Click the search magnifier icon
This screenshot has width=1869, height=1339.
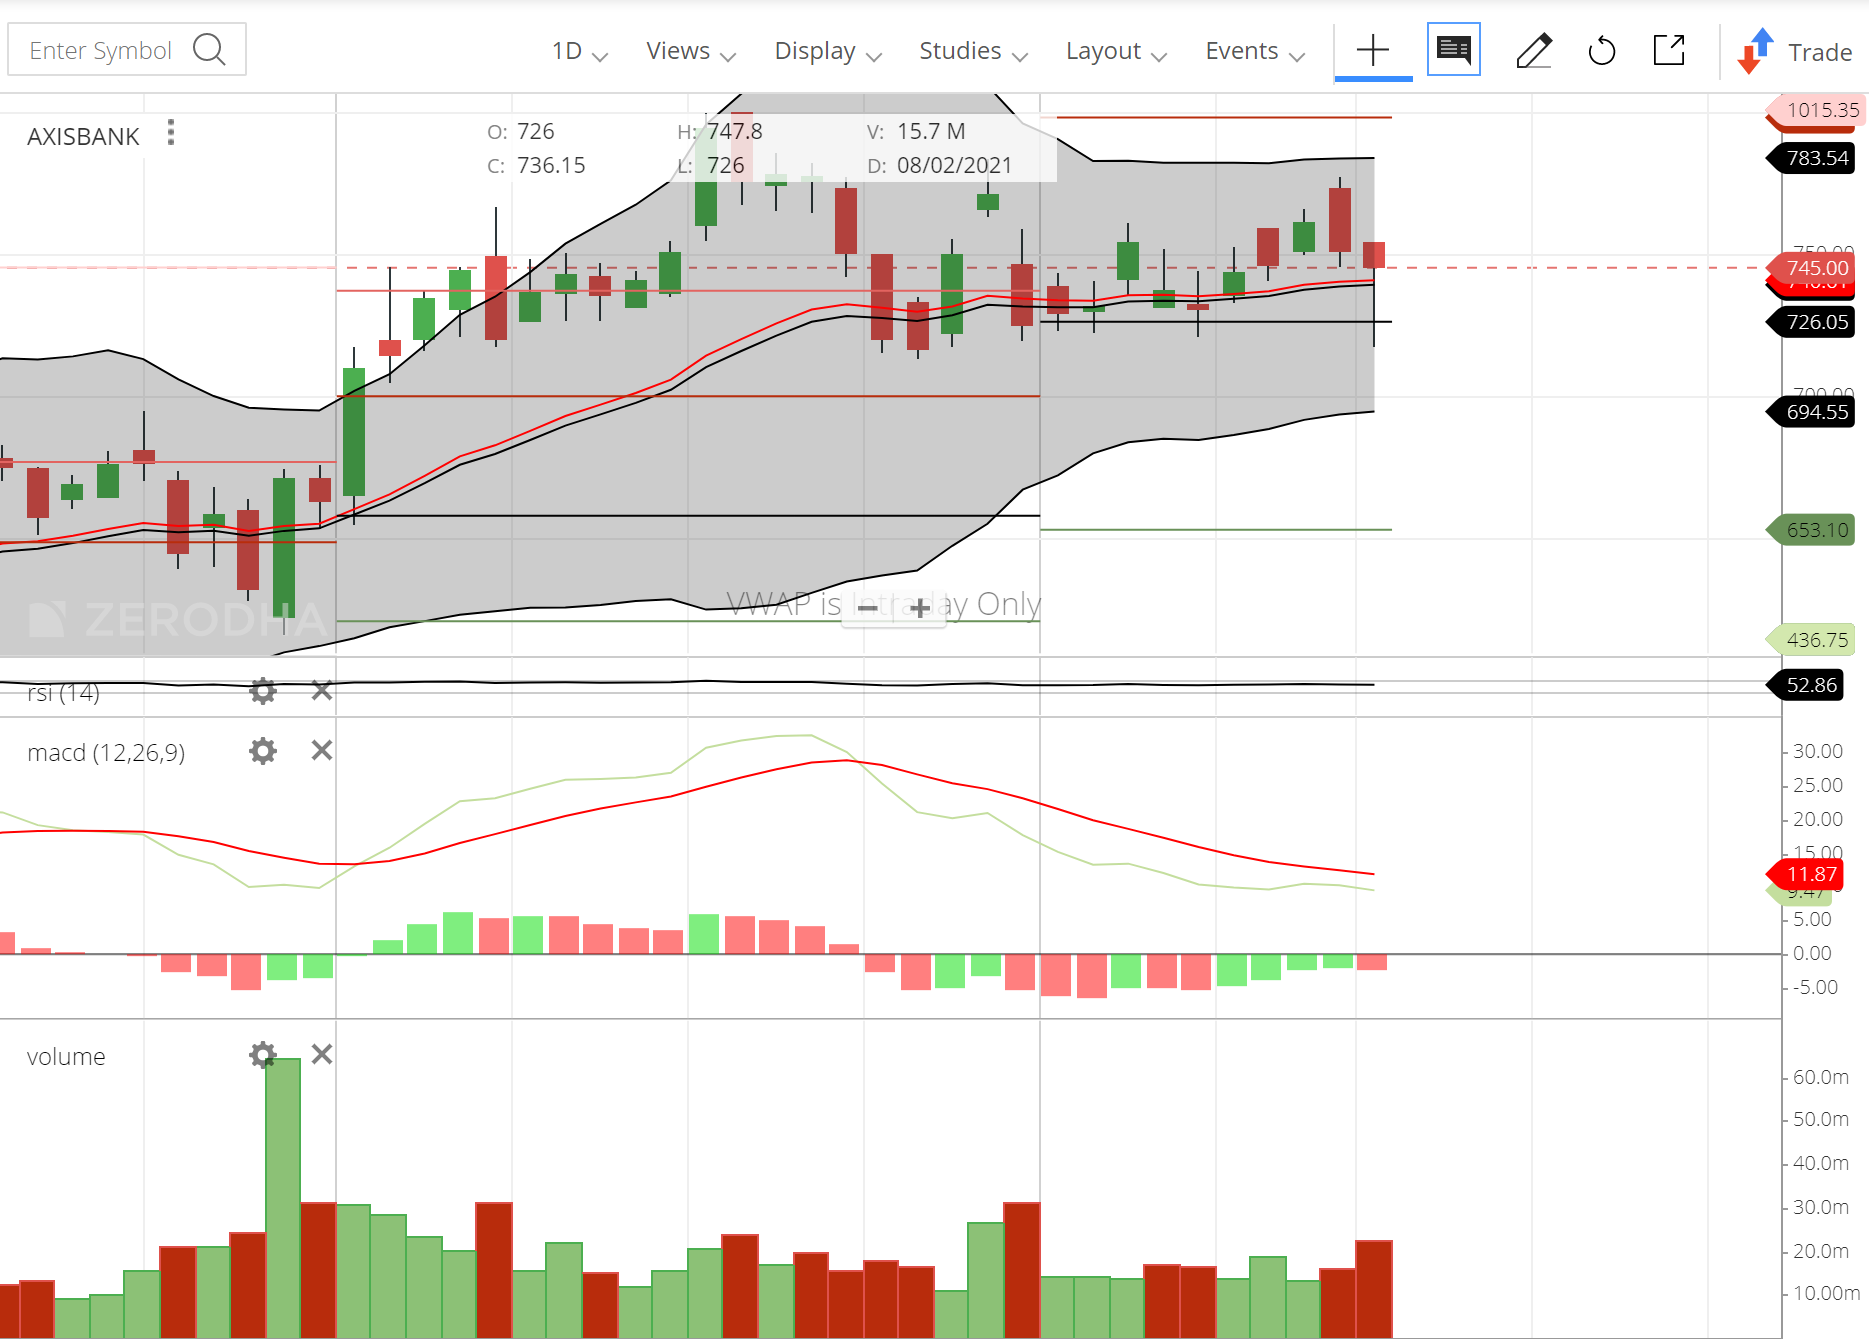point(209,49)
